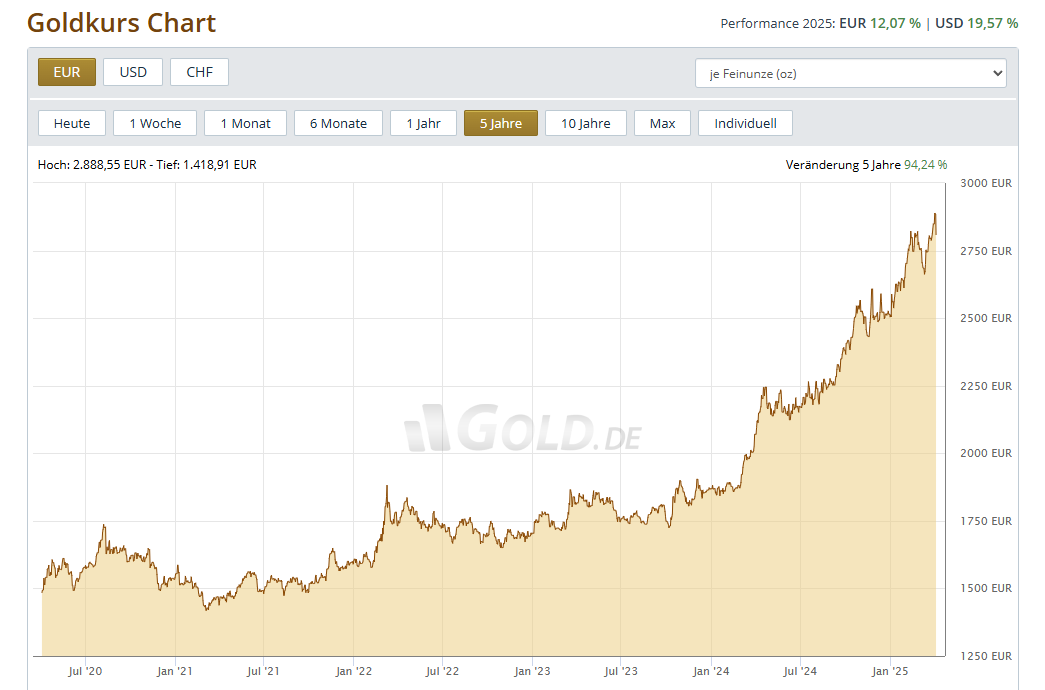Click the 3000 EUR axis label
Screen dimensions: 1045x690
coord(986,183)
